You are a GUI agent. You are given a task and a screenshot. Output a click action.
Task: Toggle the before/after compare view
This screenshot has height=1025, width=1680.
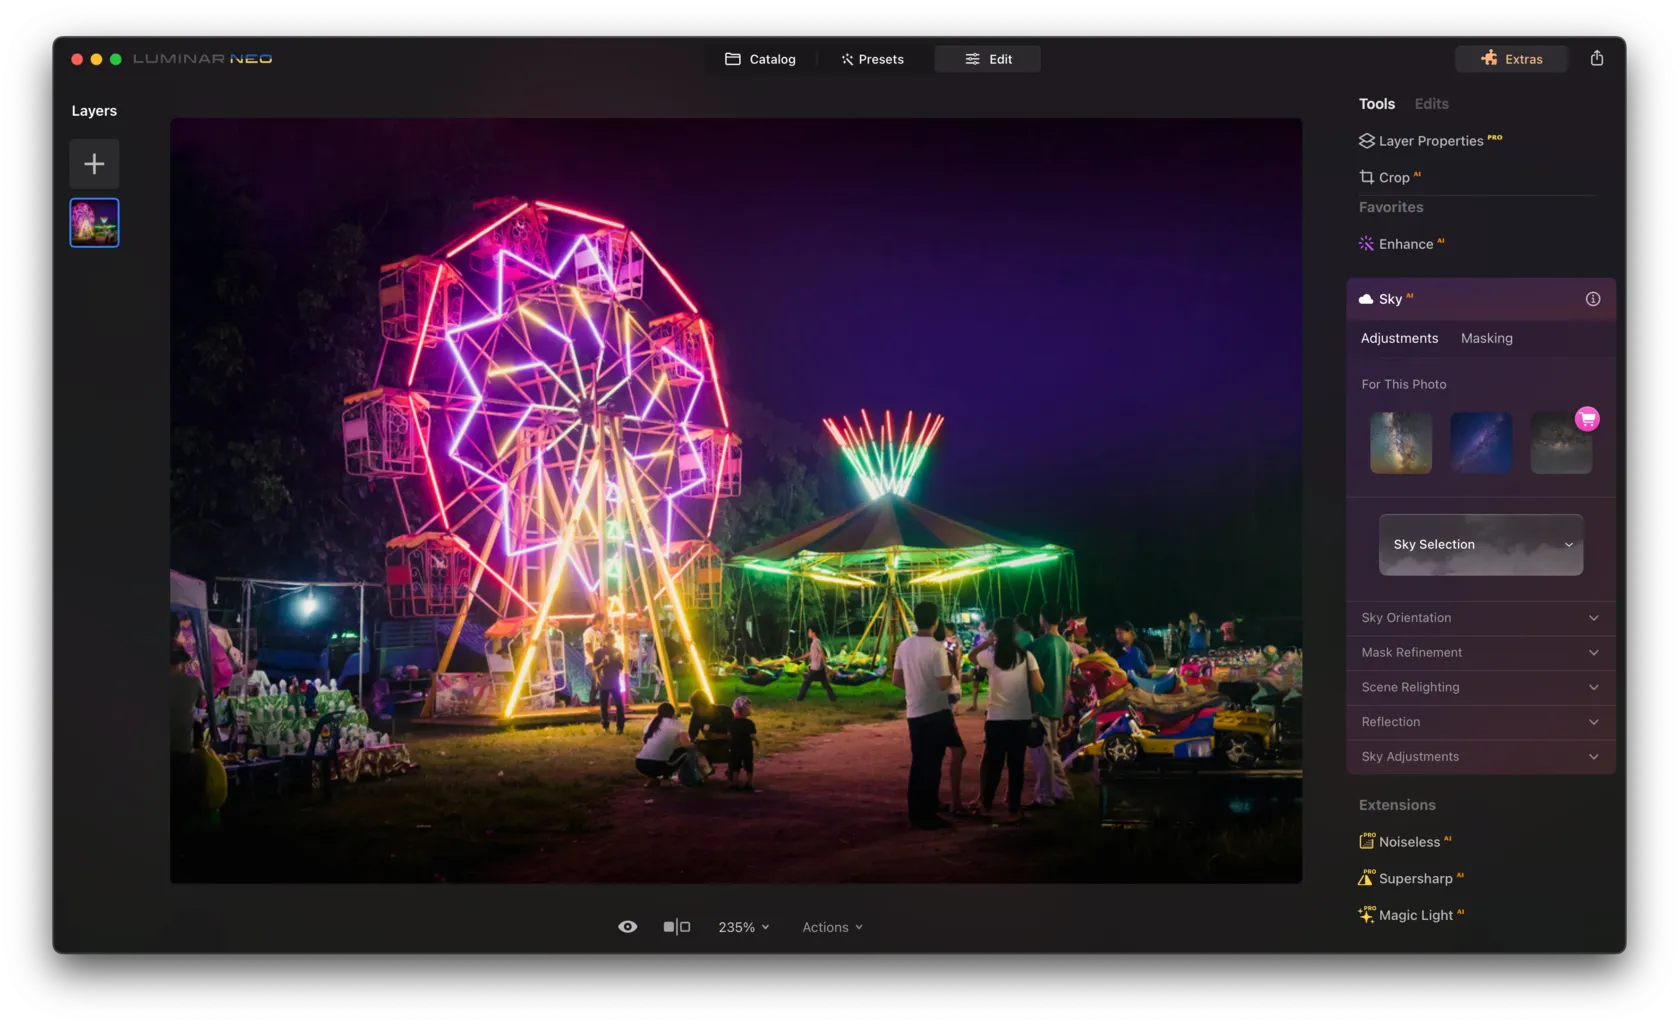677,927
